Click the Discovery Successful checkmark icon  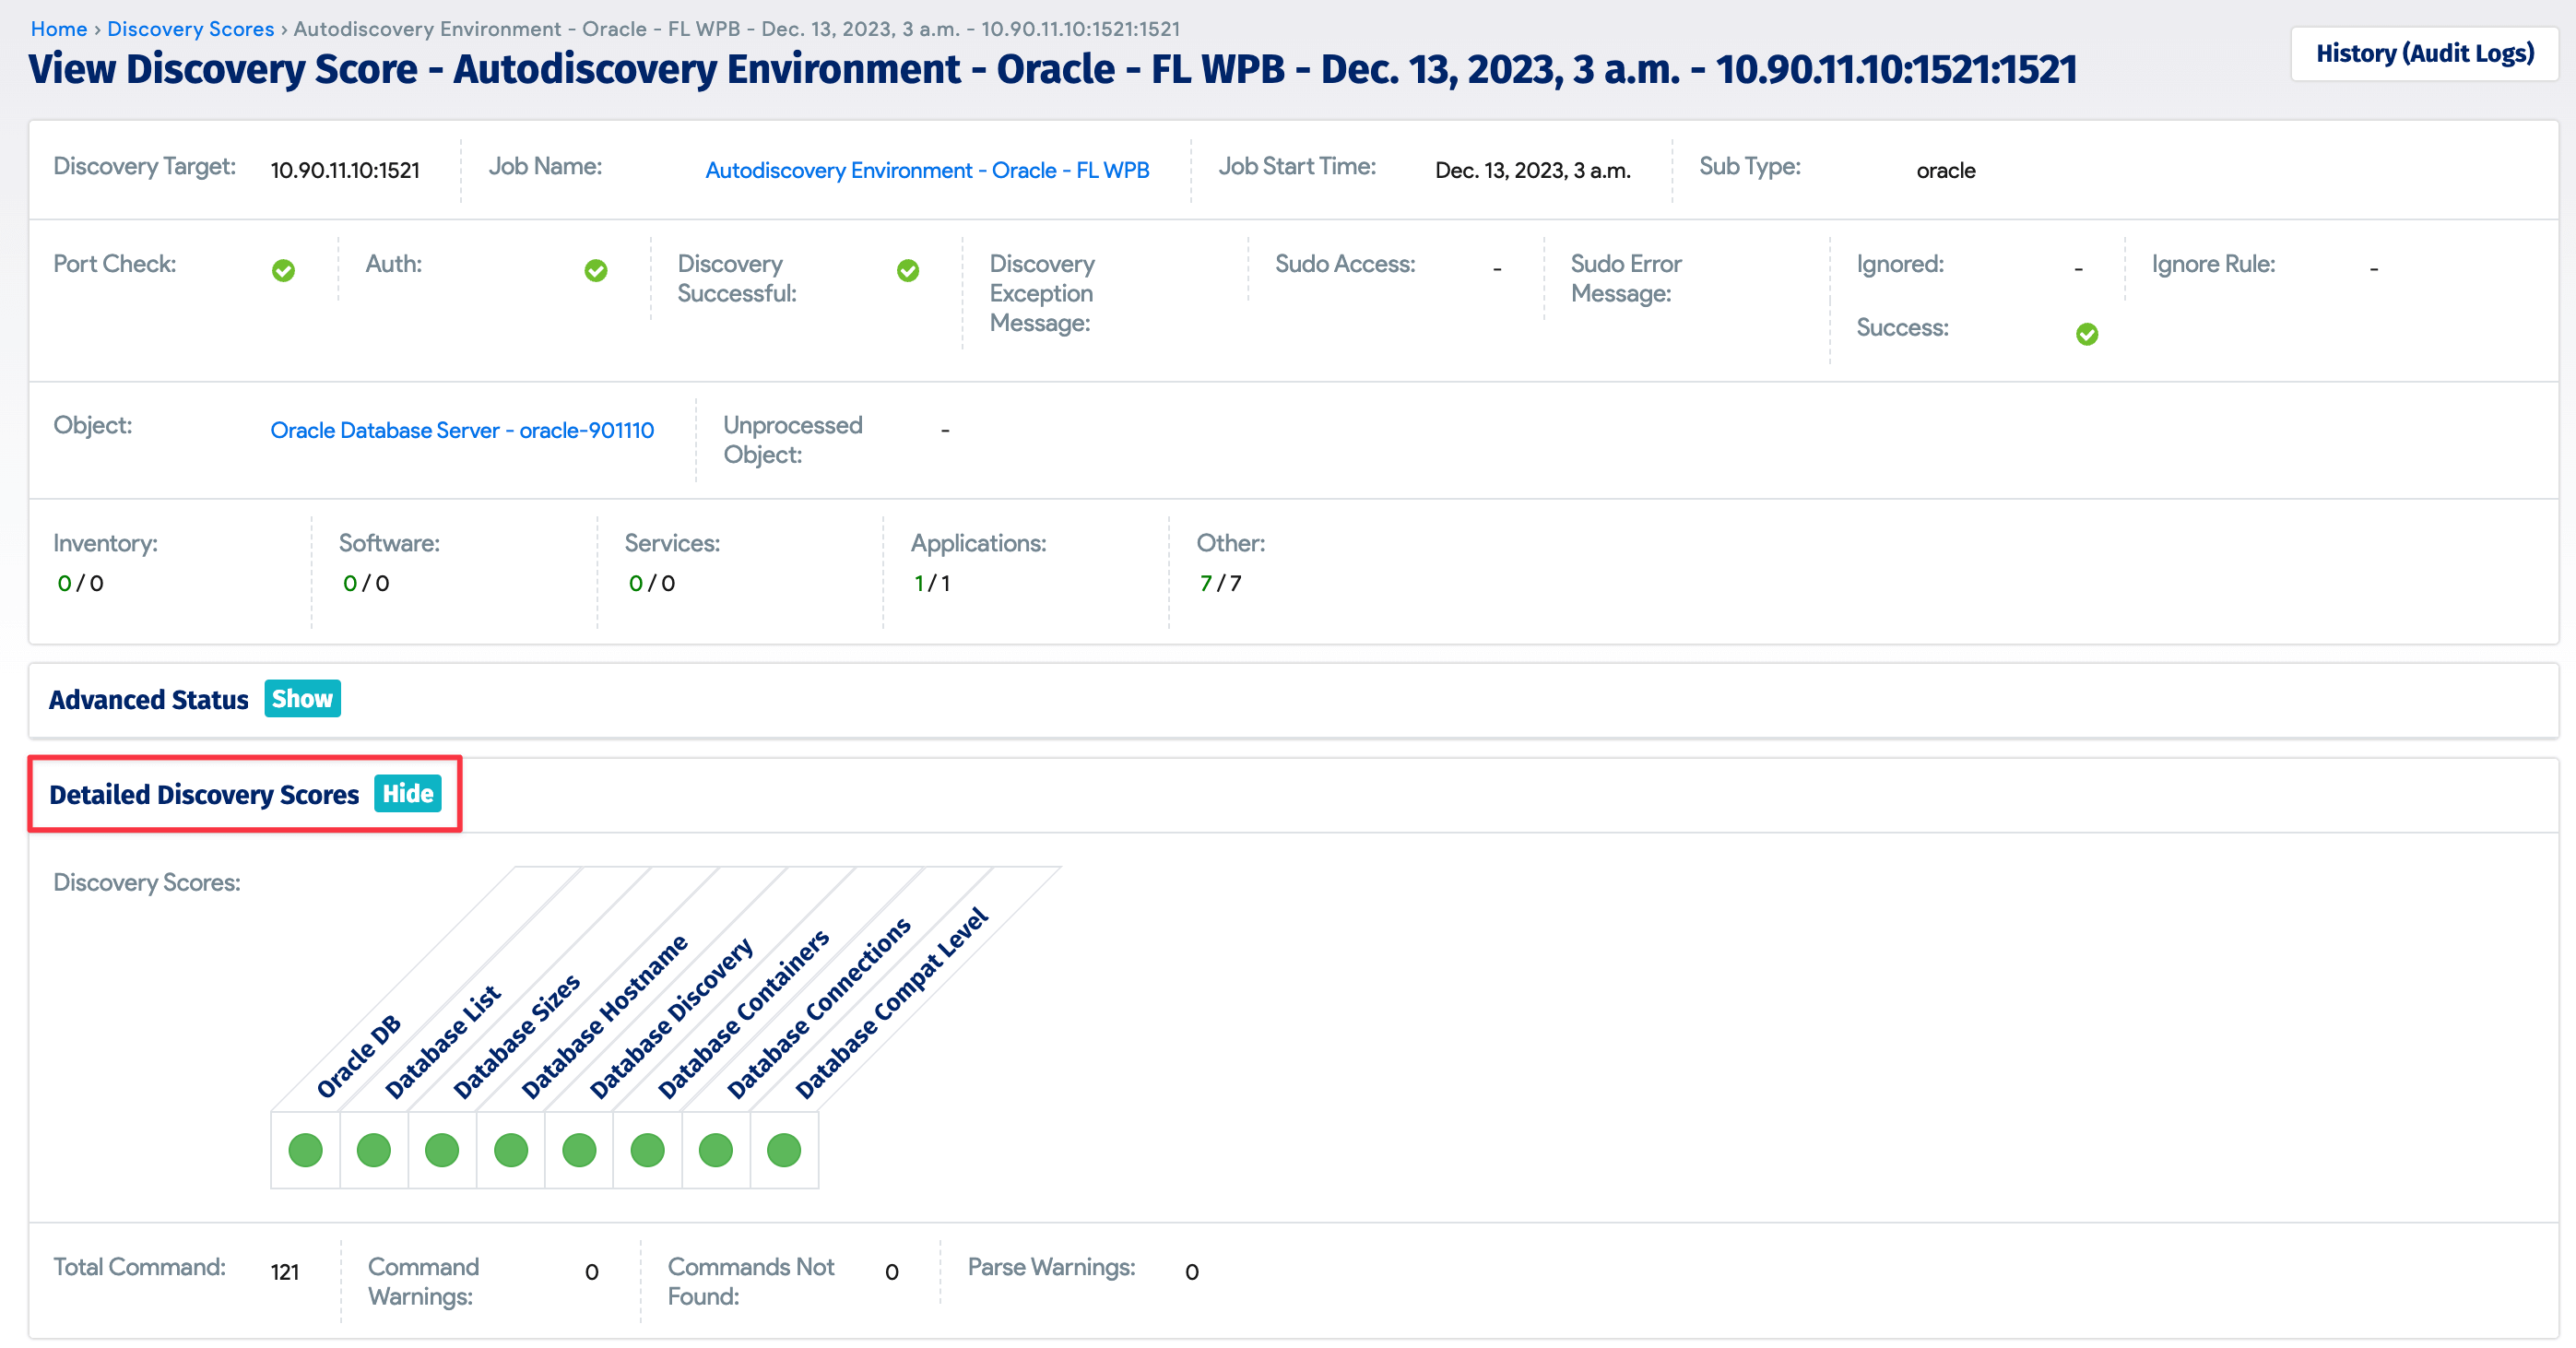click(x=908, y=270)
